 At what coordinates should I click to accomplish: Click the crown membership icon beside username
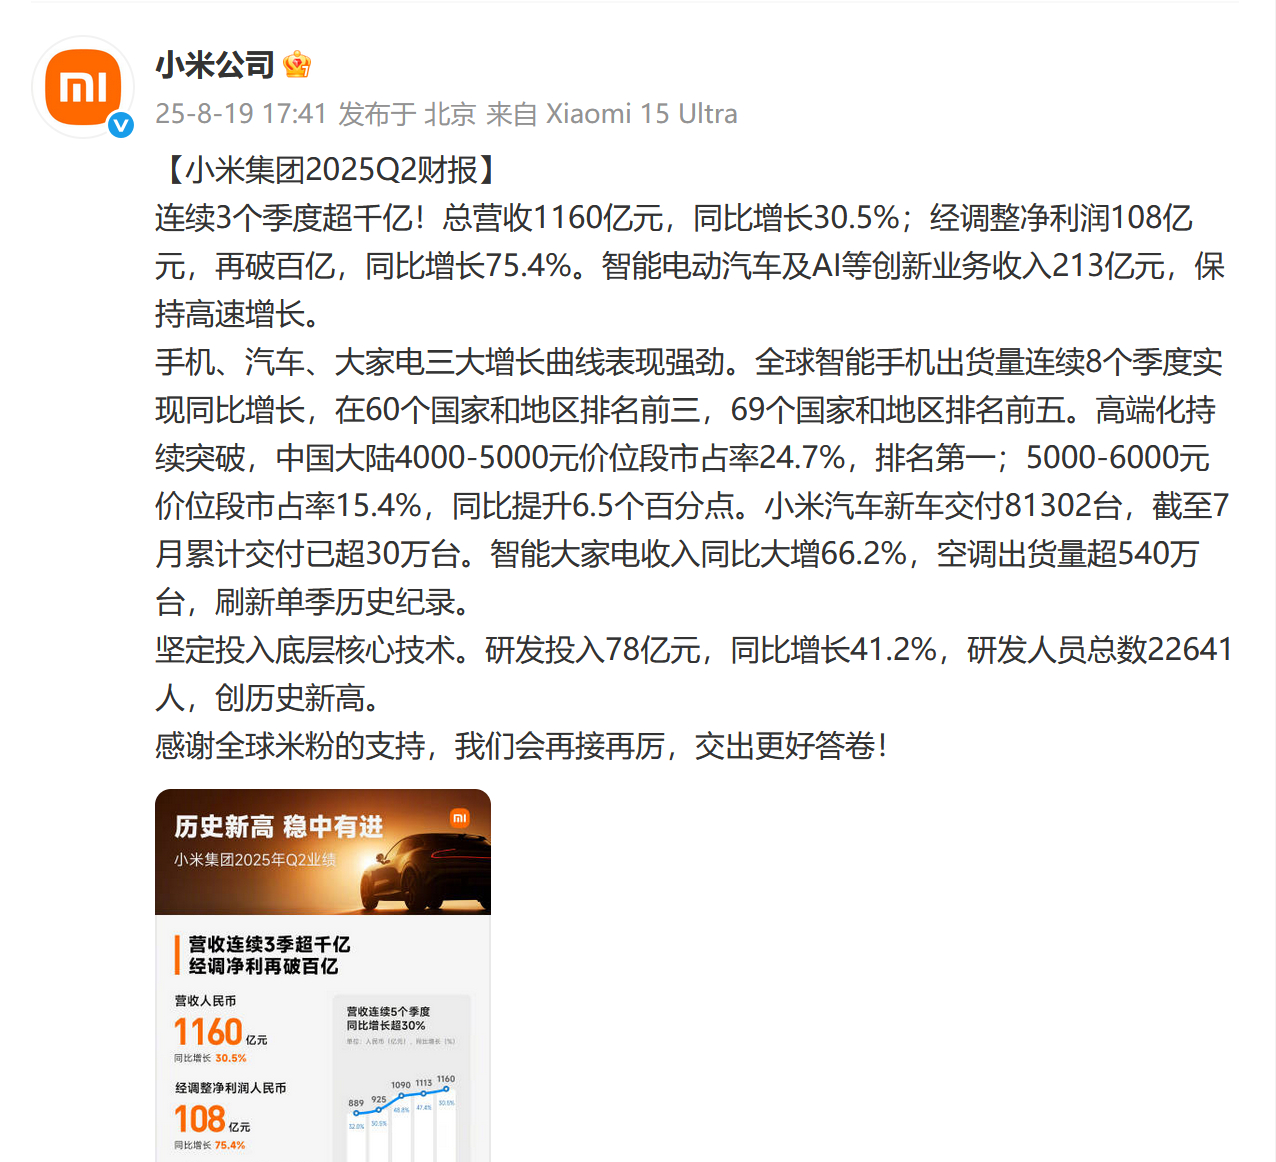297,65
